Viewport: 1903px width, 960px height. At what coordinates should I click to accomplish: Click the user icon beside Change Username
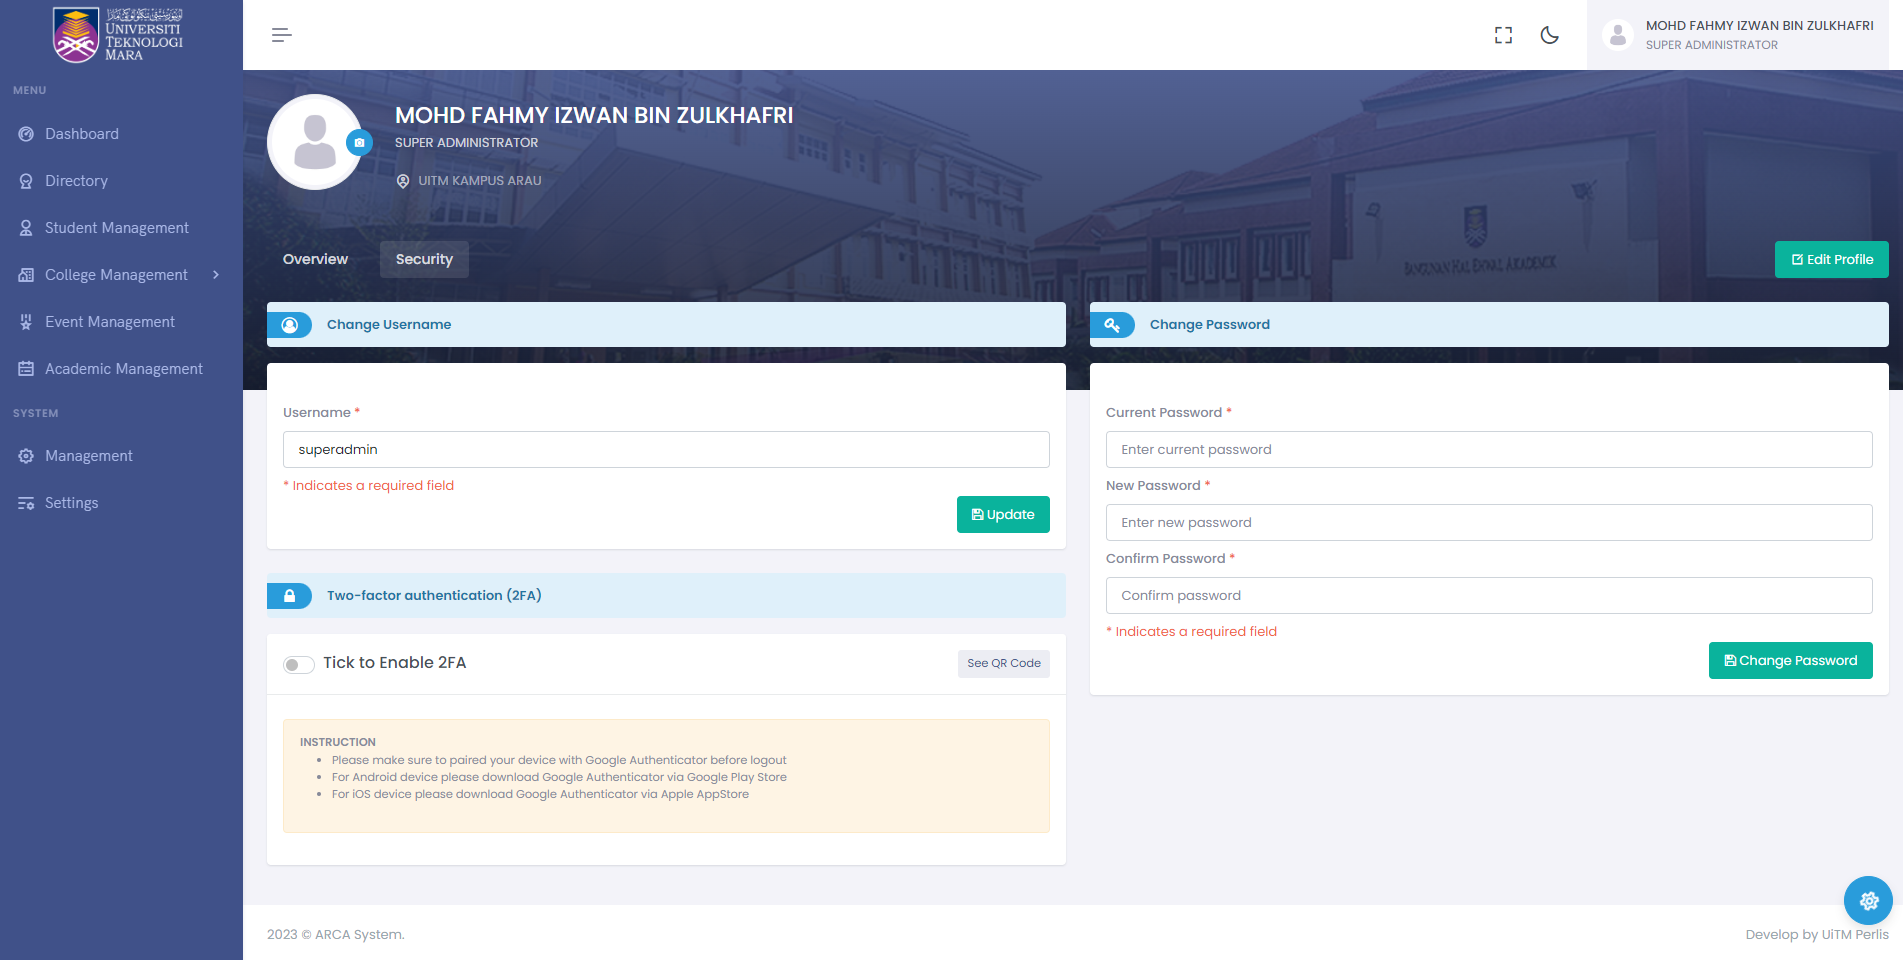click(x=290, y=325)
